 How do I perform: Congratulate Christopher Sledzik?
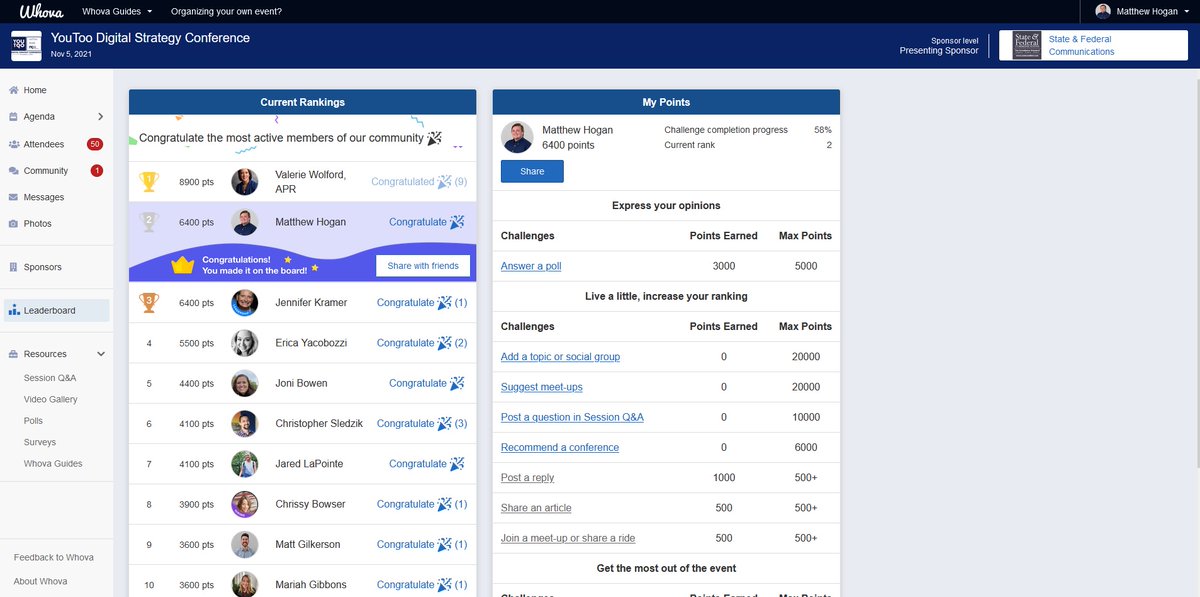coord(421,424)
